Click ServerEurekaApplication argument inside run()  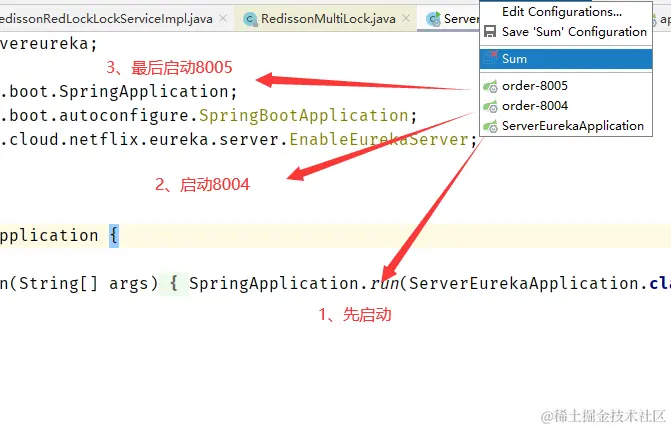pos(524,283)
